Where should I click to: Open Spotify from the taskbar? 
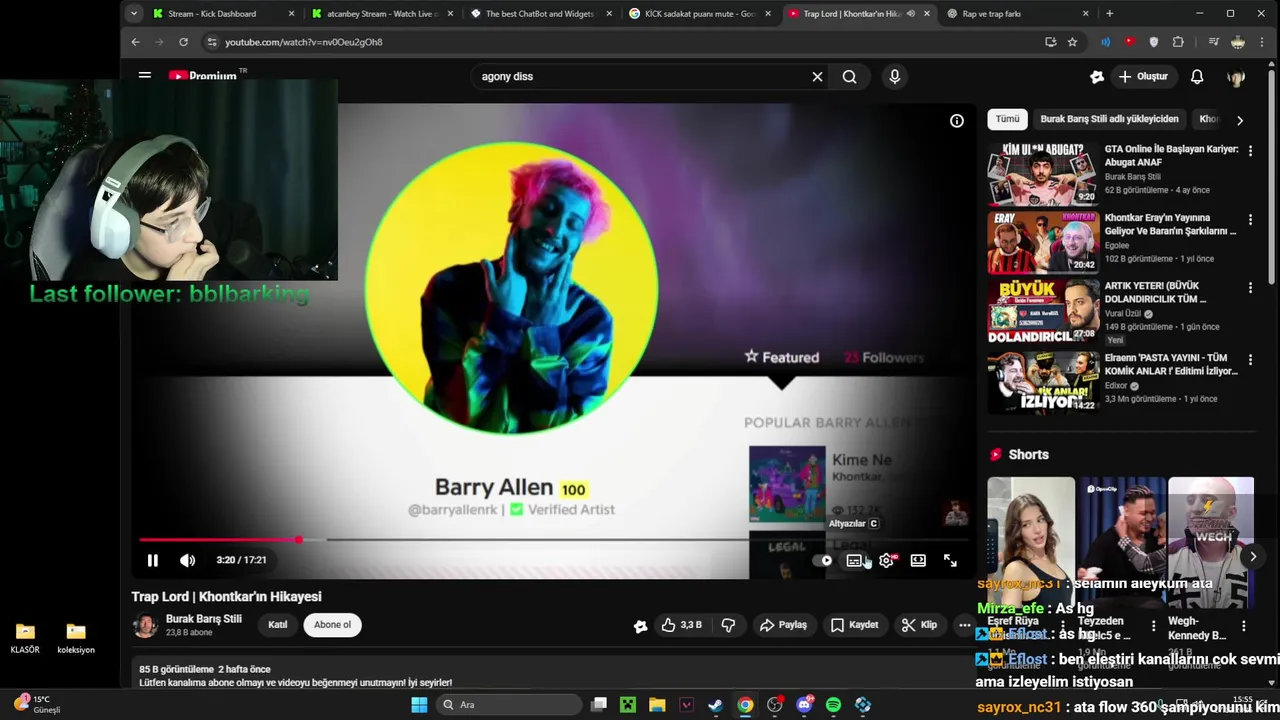click(834, 705)
